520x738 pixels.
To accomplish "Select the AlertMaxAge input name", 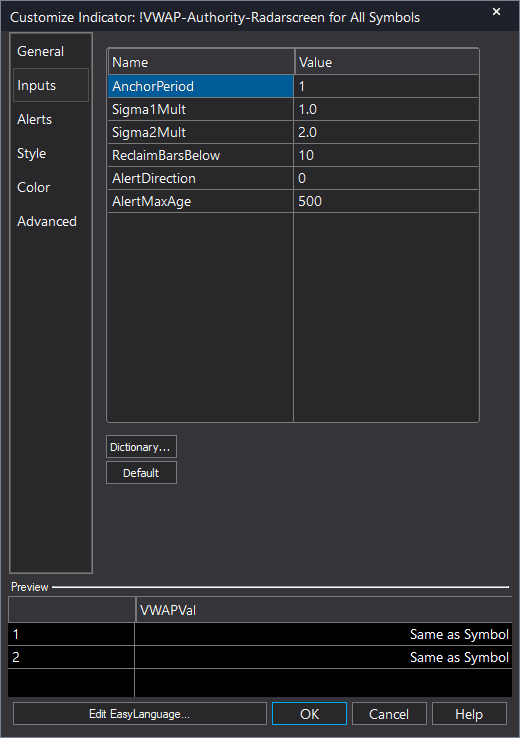I will (x=200, y=201).
